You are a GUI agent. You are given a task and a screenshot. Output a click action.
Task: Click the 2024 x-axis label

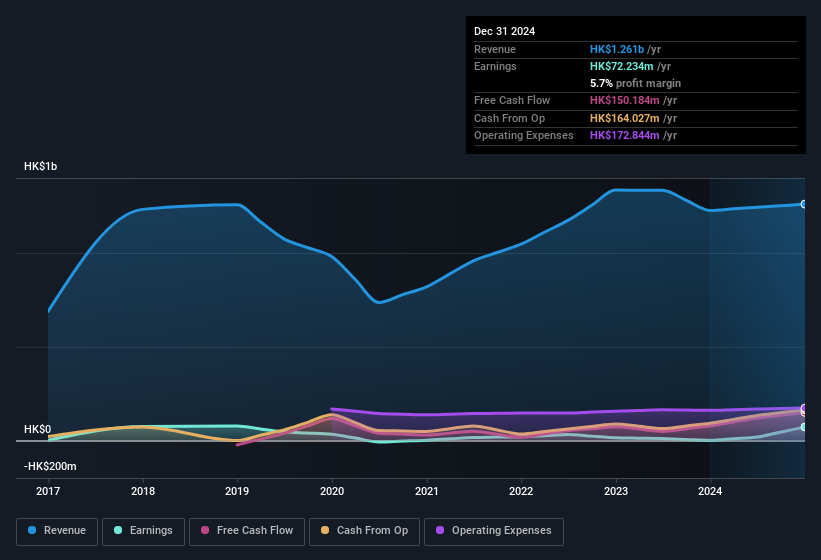point(710,491)
